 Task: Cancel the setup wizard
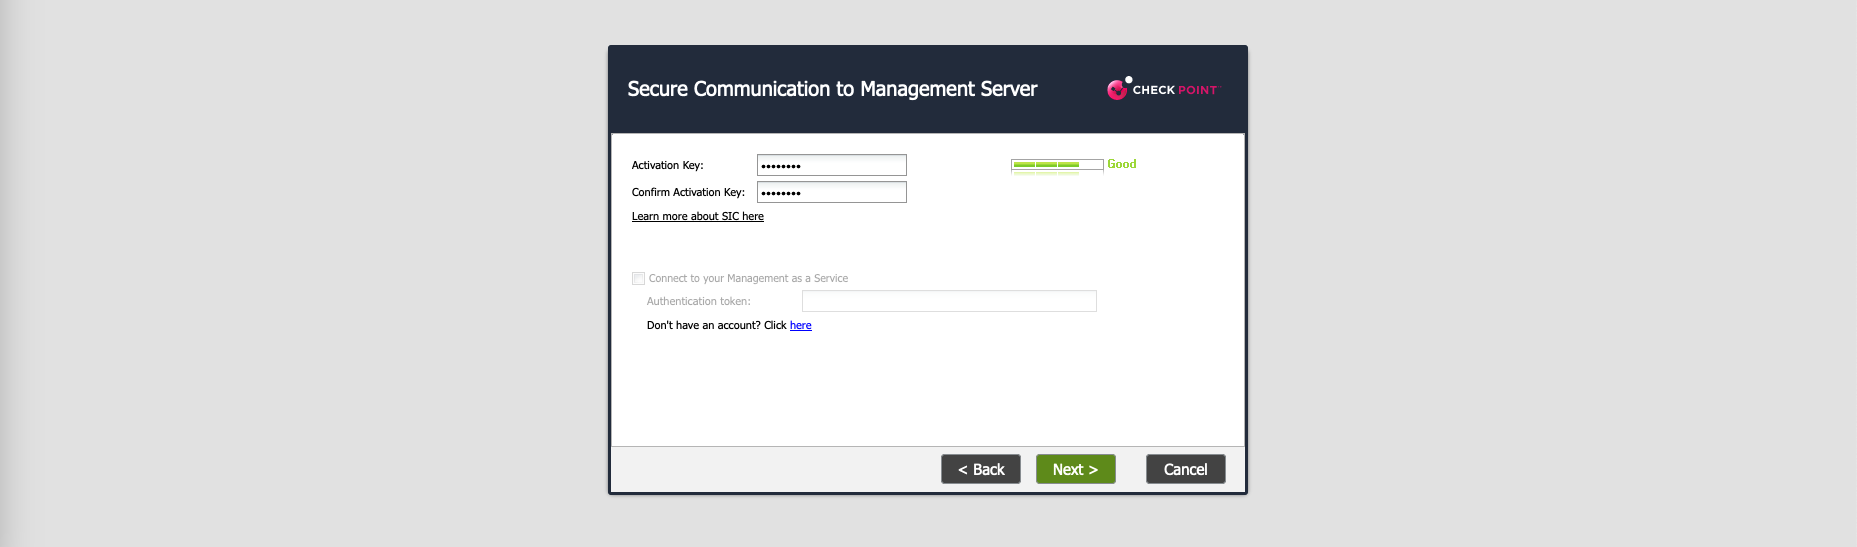1185,469
